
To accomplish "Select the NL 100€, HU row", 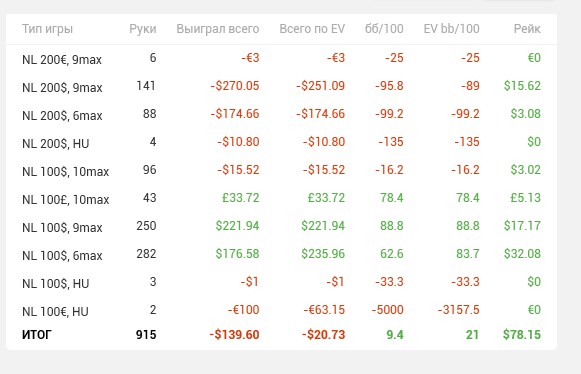I will click(281, 310).
